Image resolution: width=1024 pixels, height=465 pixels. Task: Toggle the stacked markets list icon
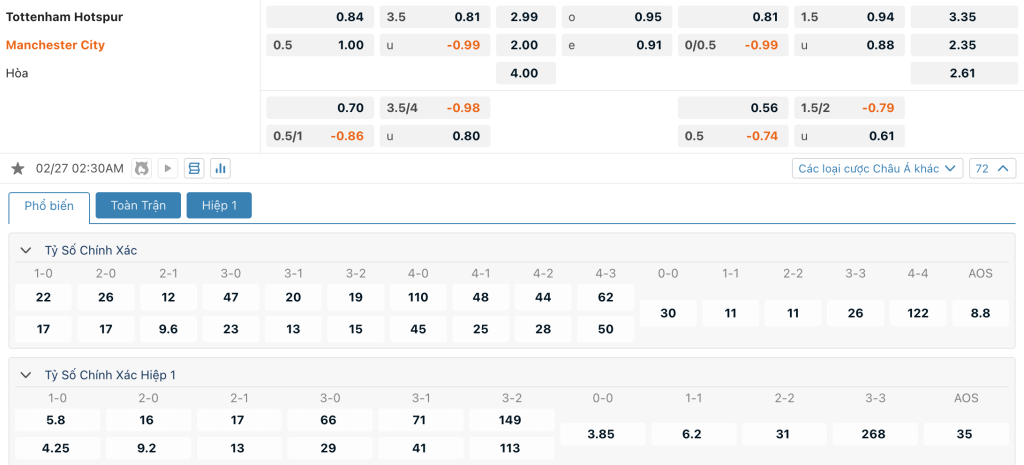[194, 168]
